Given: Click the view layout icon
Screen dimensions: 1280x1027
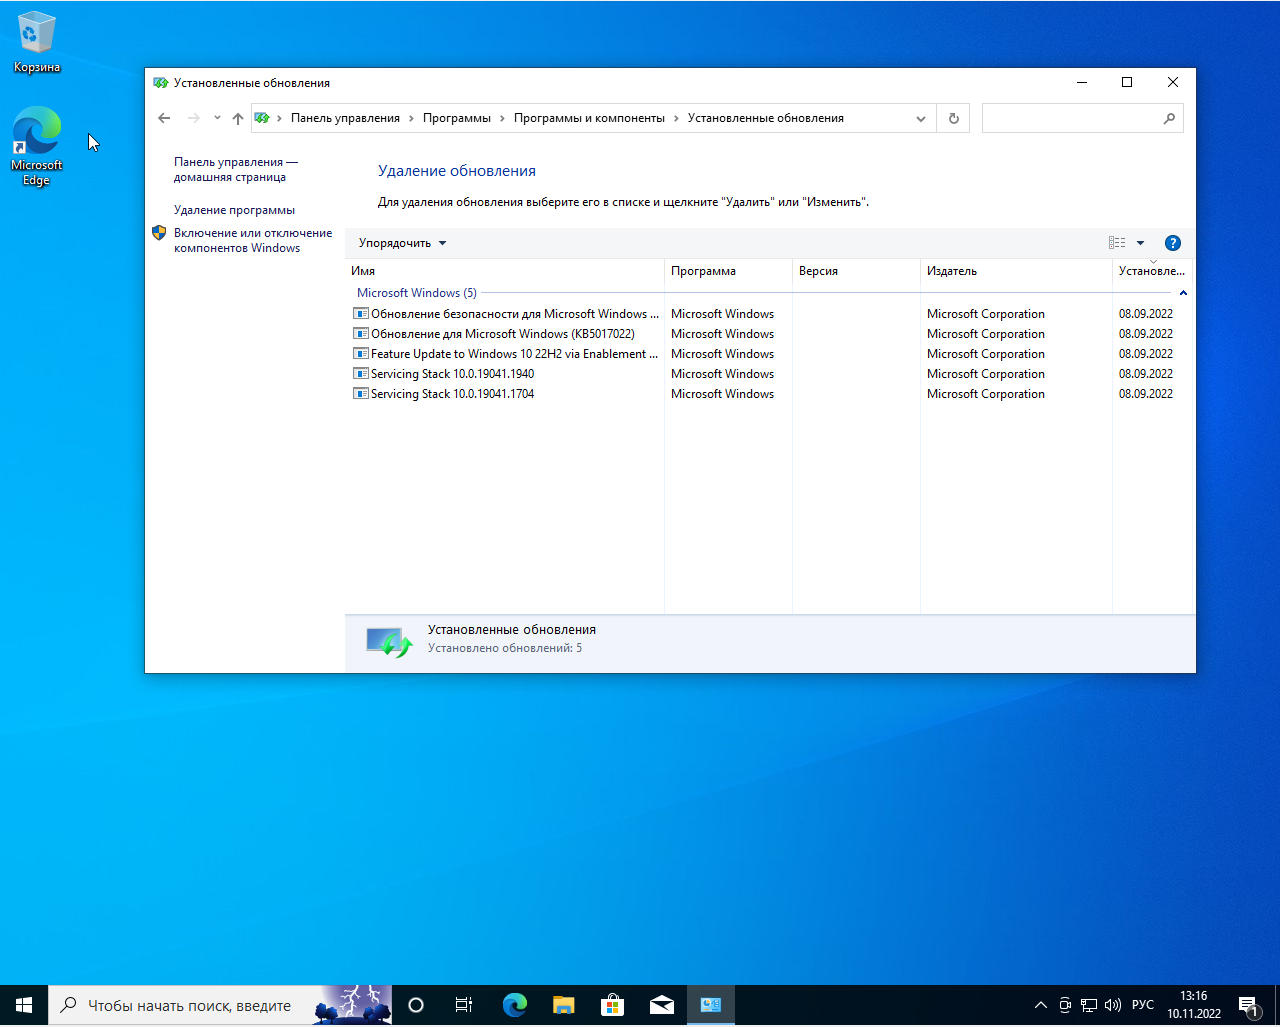Looking at the screenshot, I should click(x=1117, y=243).
